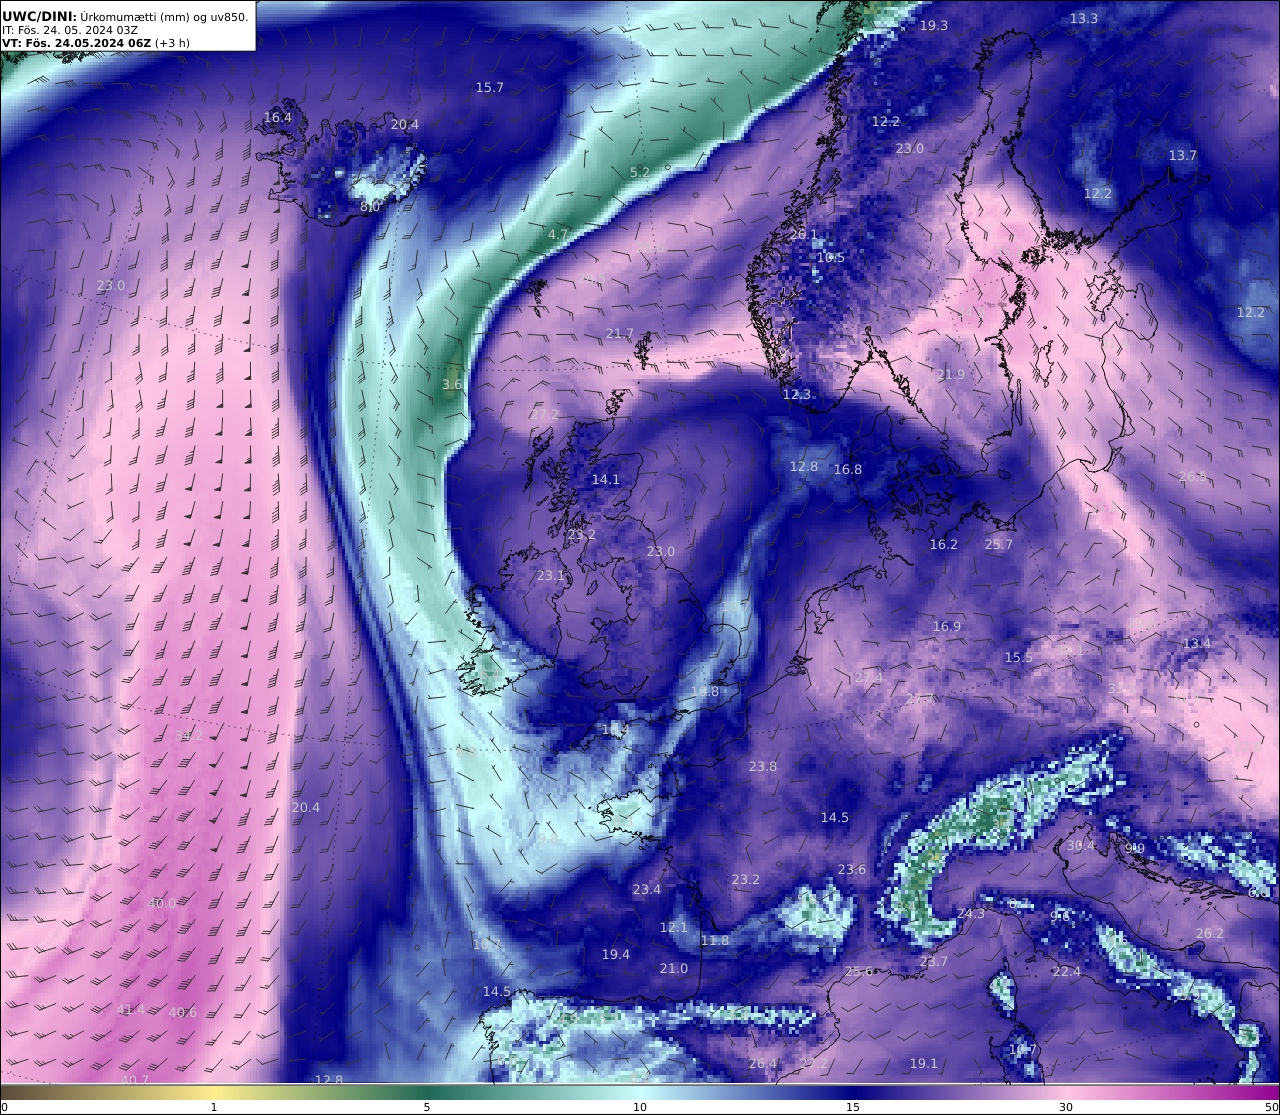Screen dimensions: 1280x1115
Task: Click the 41.4 value label
Action: coord(131,1009)
